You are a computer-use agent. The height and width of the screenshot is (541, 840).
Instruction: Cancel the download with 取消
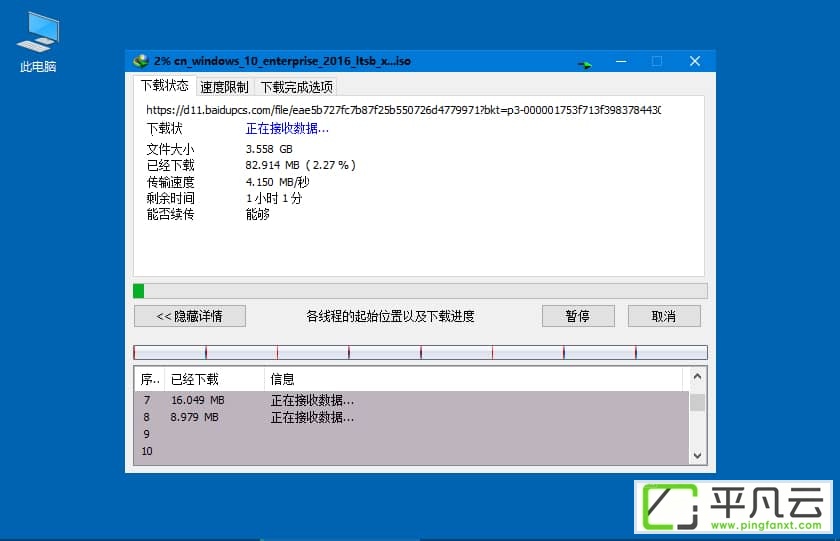click(x=664, y=316)
